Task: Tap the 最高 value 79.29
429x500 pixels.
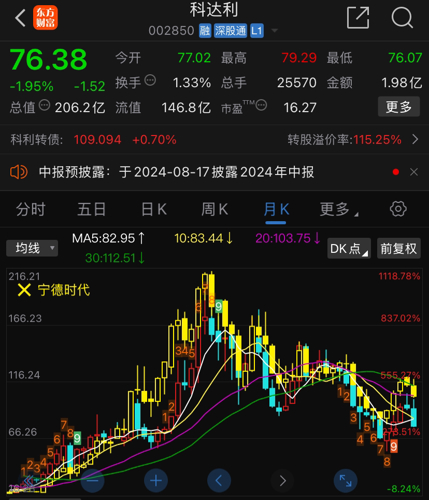Action: (x=299, y=58)
